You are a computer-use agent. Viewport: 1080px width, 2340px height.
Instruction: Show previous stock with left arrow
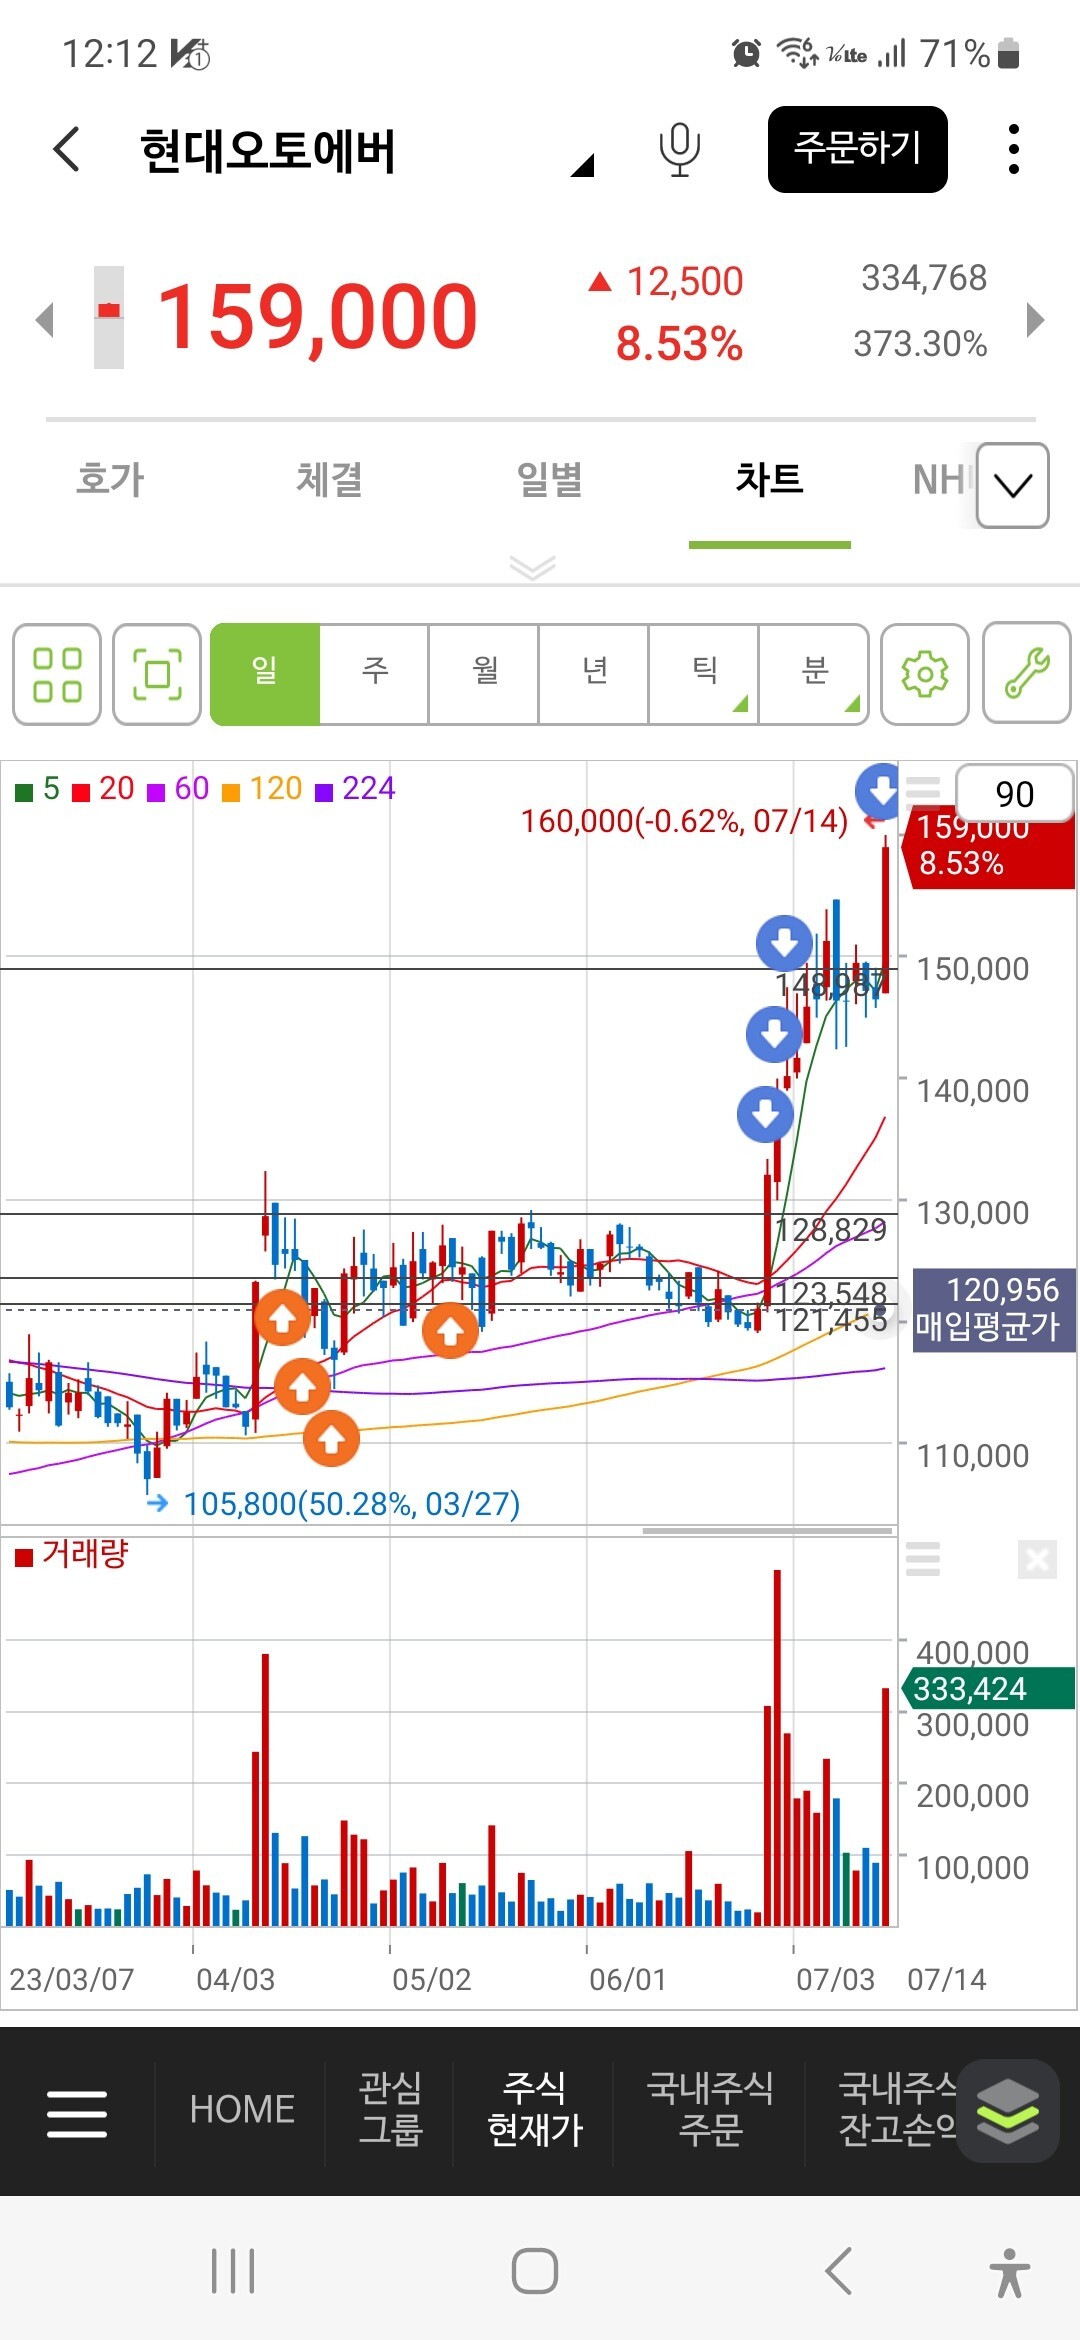click(x=44, y=320)
